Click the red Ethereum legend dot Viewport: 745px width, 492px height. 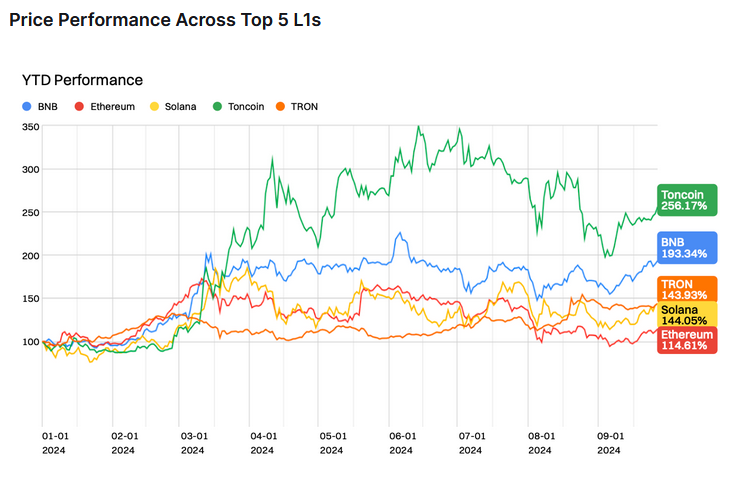pyautogui.click(x=79, y=106)
